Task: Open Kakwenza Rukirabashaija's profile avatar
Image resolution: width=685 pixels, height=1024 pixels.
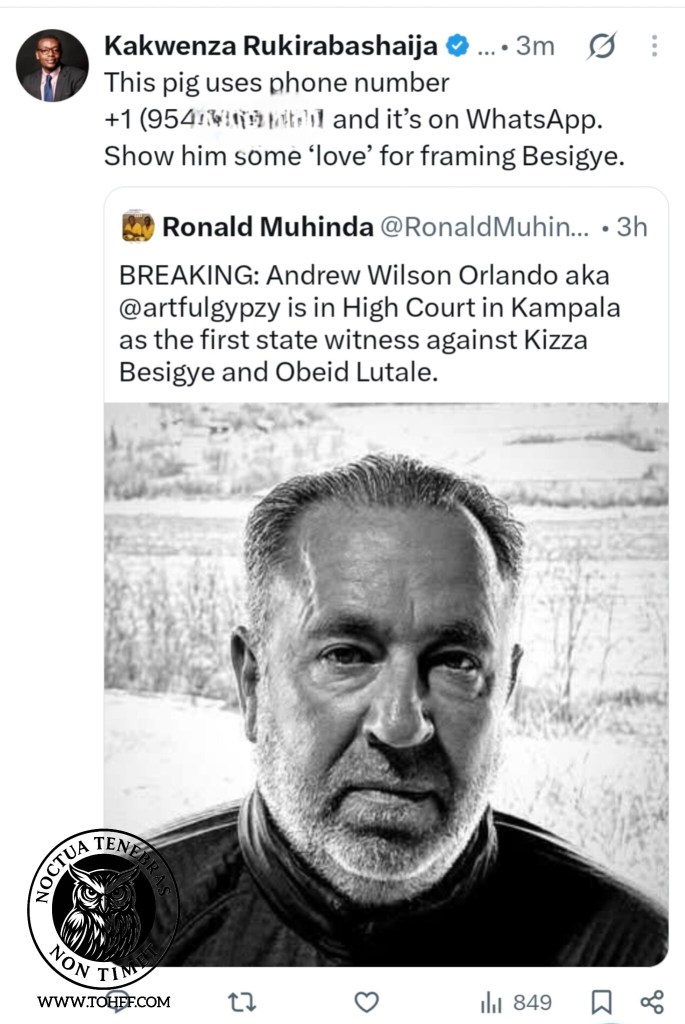Action: coord(52,65)
